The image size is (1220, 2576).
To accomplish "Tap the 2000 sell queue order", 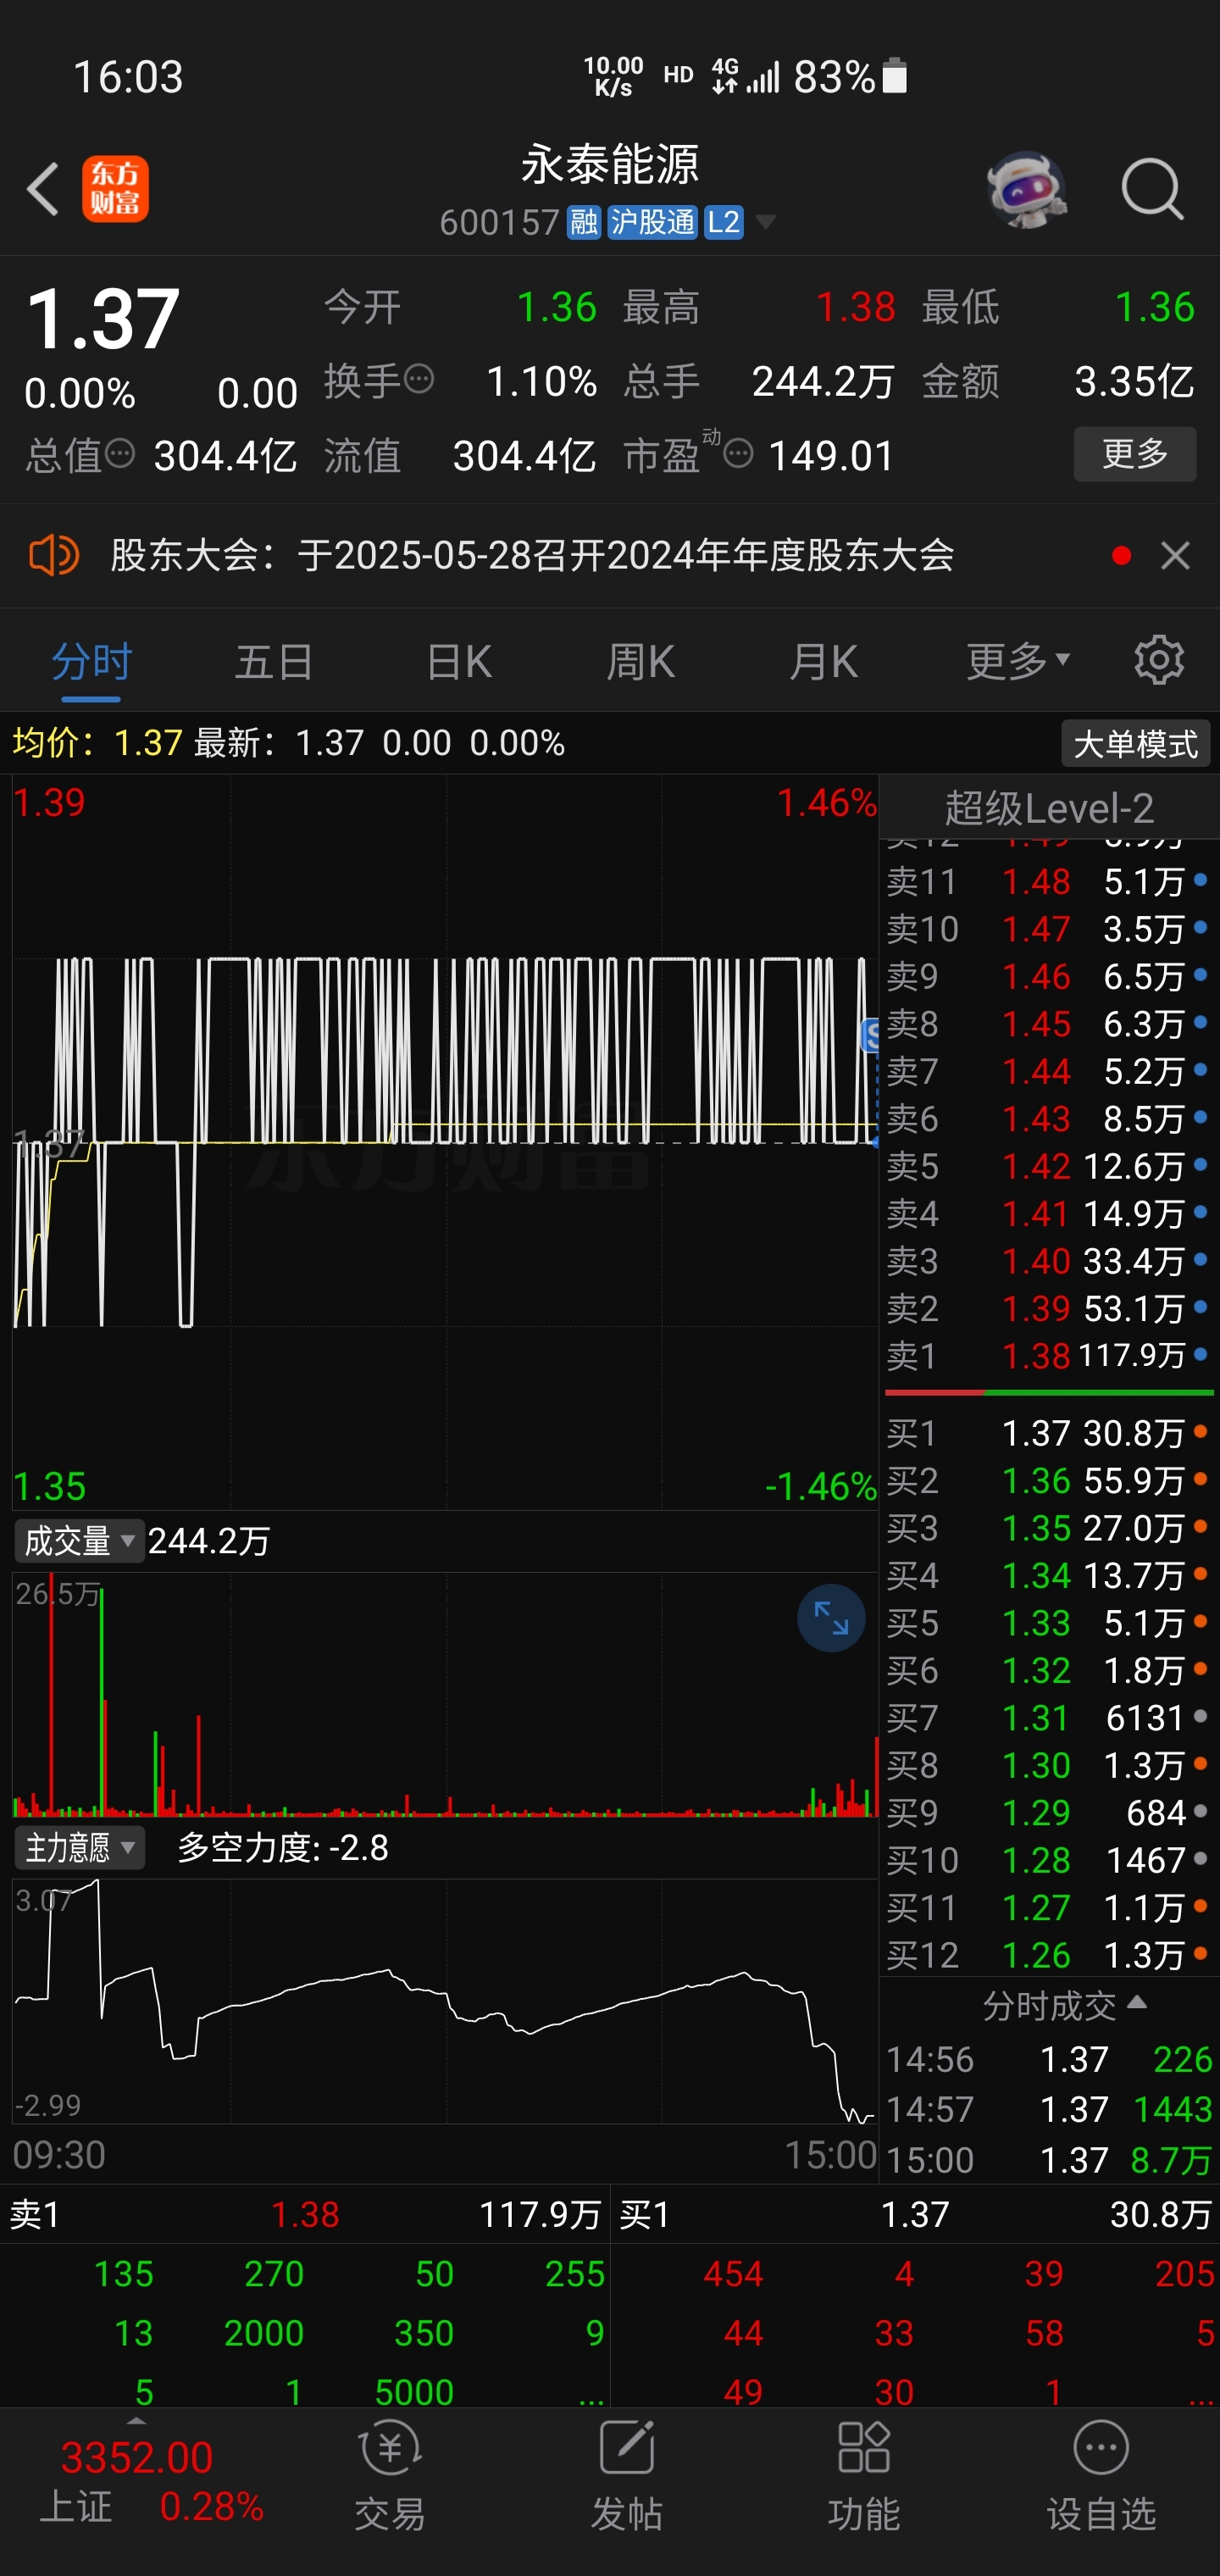I will click(264, 2333).
